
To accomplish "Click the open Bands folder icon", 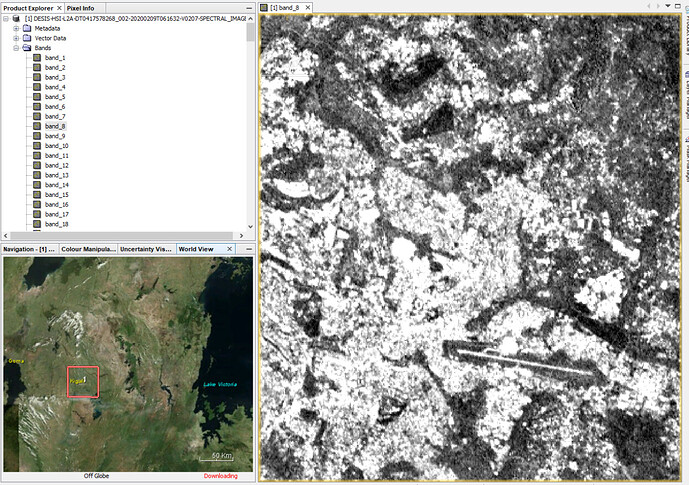I will click(x=27, y=48).
